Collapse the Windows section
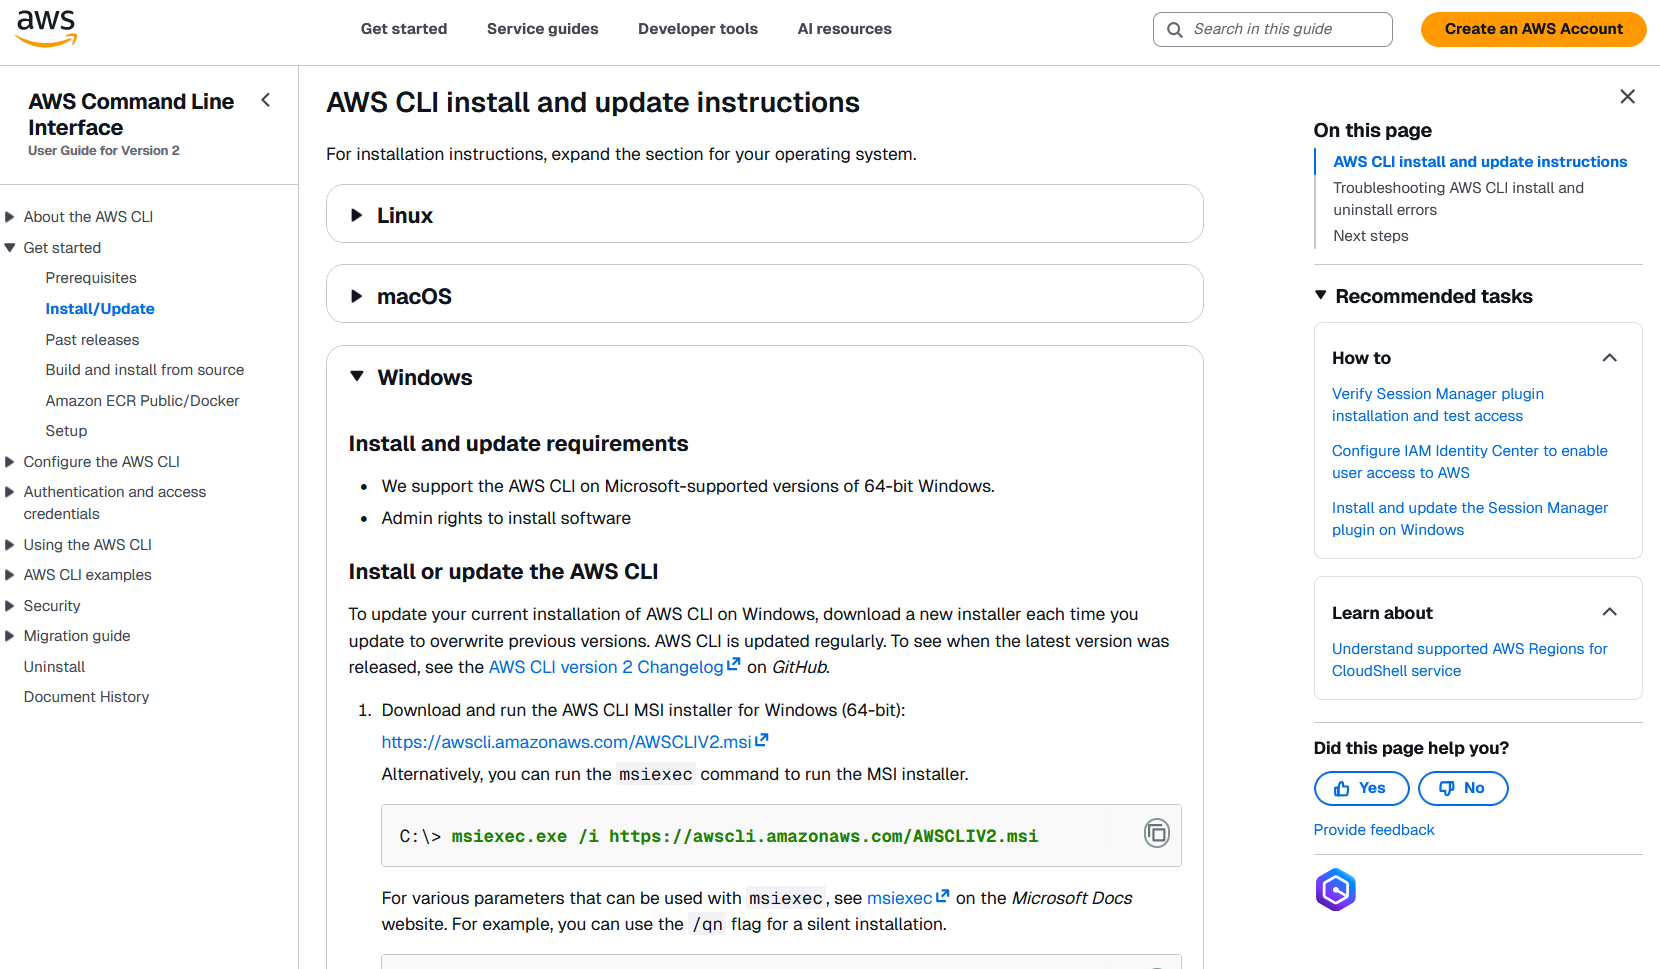Screen dimensions: 1660x969 click(x=356, y=377)
